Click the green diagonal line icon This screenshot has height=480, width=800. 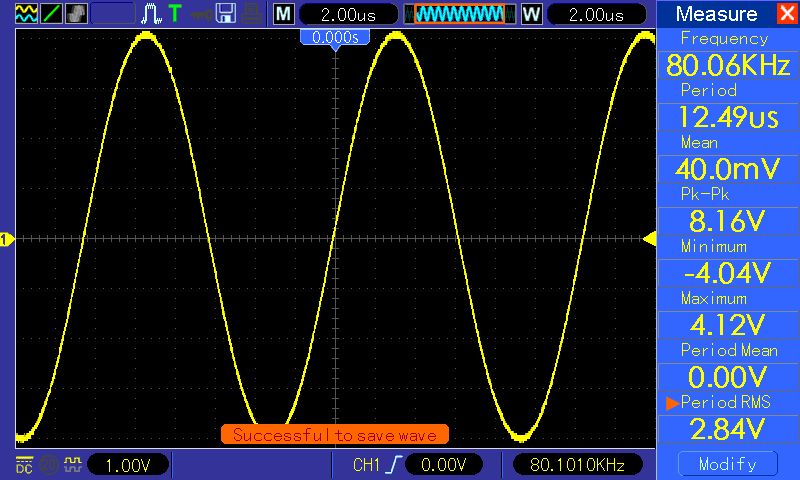[x=51, y=14]
